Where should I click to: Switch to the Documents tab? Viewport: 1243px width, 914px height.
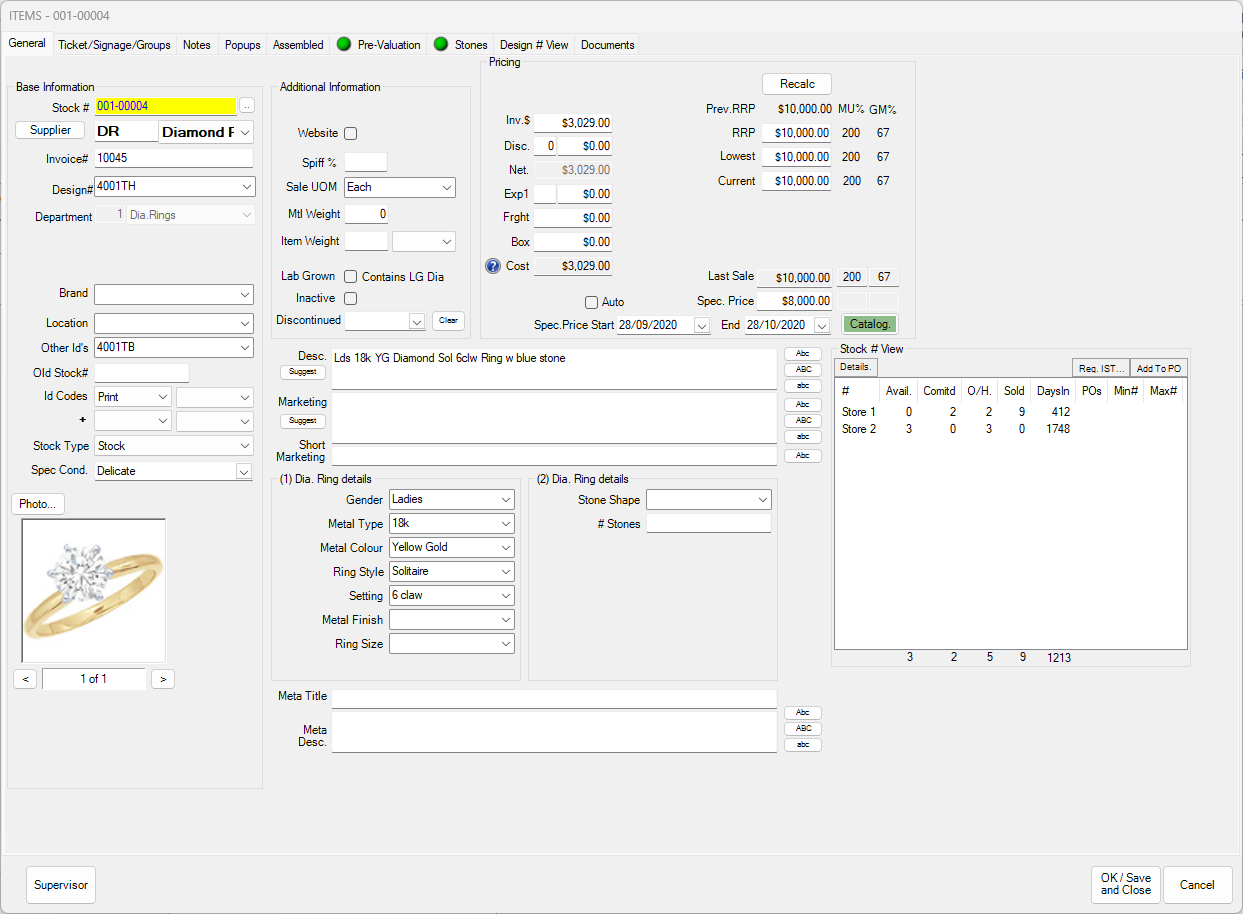tap(608, 44)
